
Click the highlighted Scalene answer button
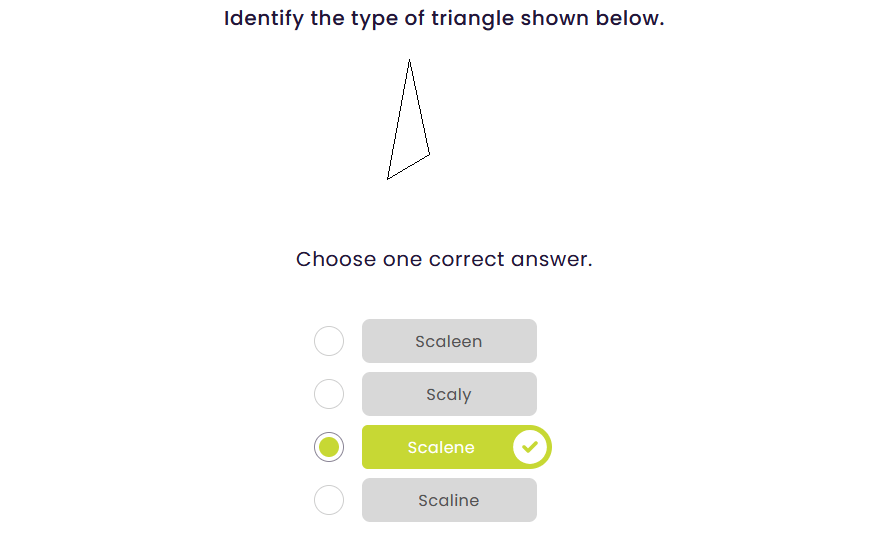[x=441, y=447]
